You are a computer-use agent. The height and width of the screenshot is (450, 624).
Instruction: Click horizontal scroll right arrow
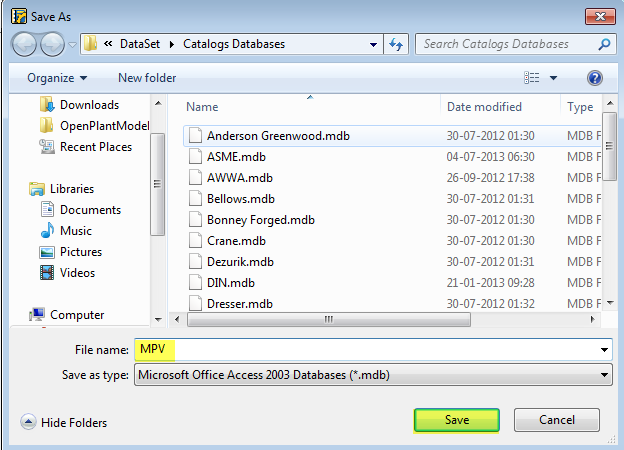(x=593, y=319)
